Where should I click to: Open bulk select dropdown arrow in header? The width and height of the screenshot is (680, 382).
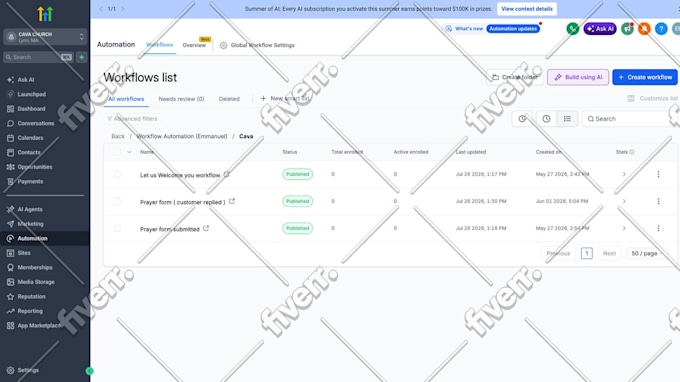tap(129, 152)
